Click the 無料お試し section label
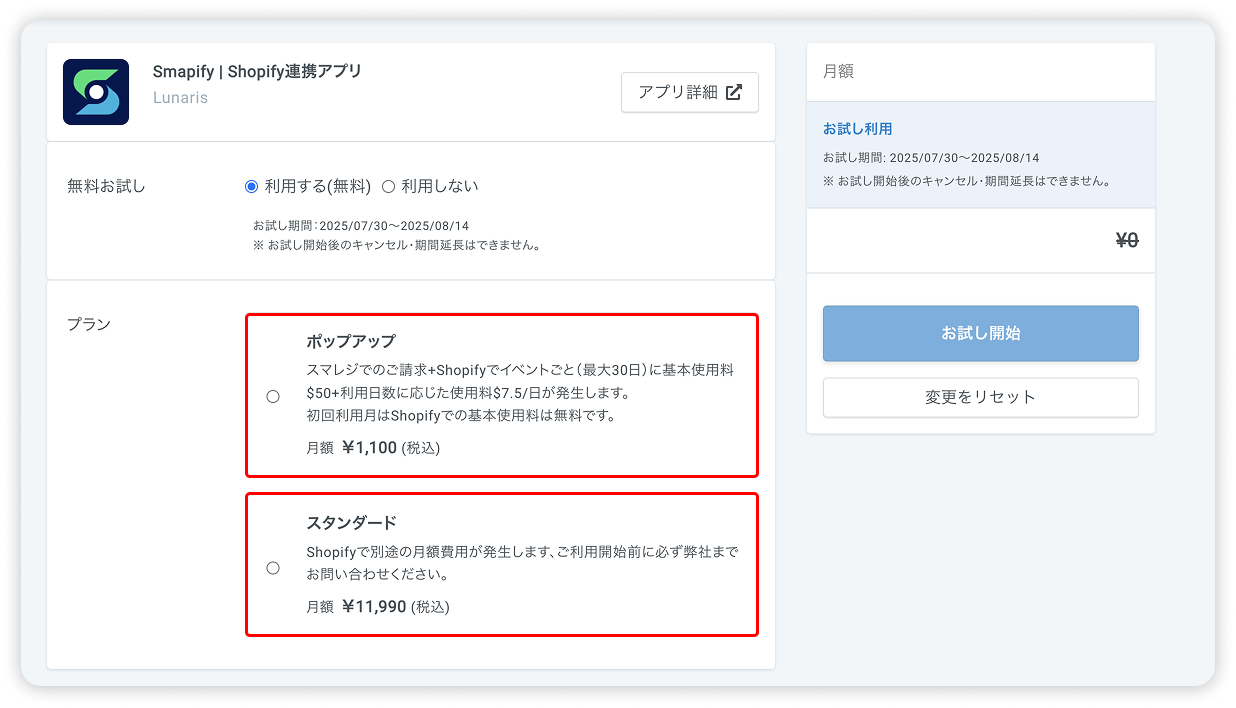 click(x=106, y=186)
